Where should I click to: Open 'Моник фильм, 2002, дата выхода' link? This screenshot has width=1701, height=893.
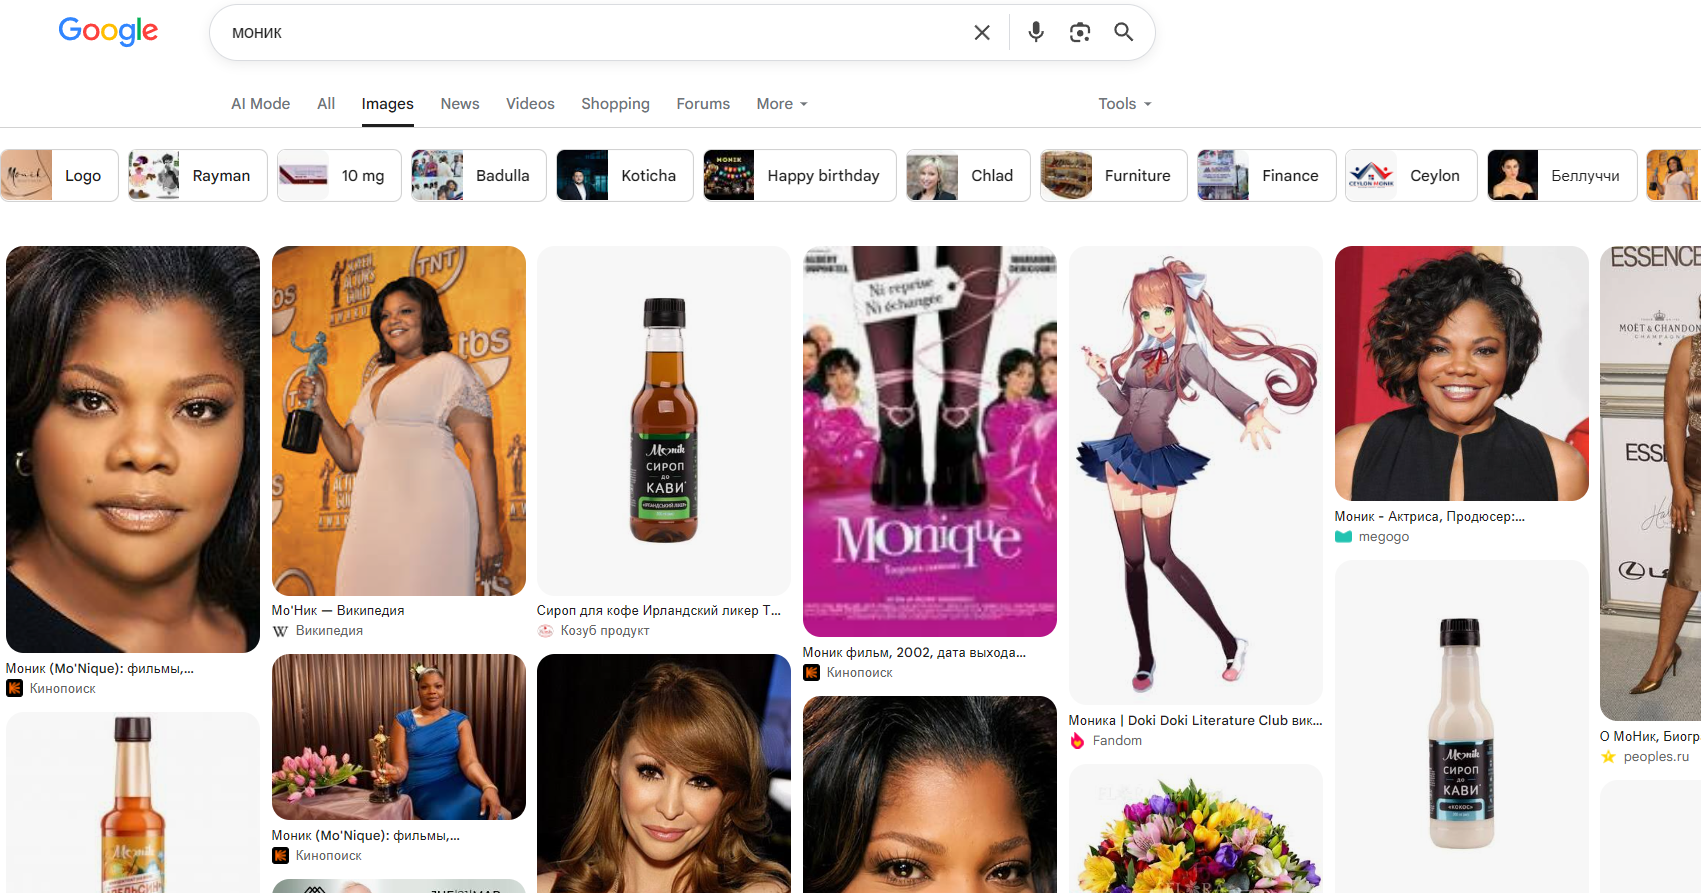click(x=915, y=652)
